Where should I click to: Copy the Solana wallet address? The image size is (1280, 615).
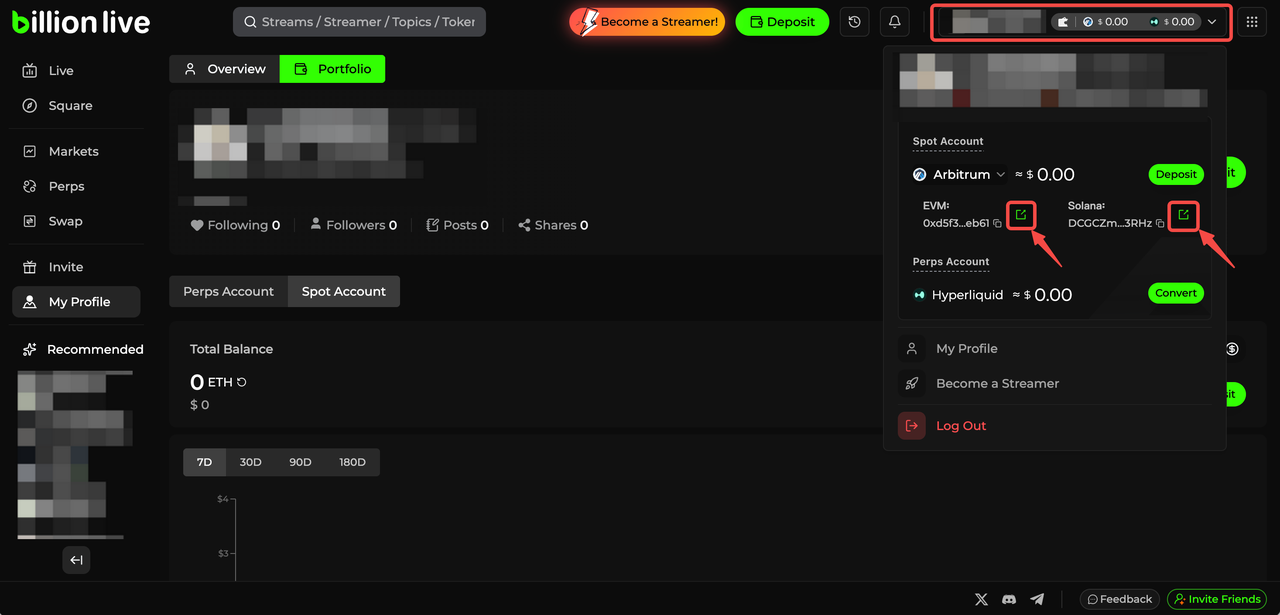[1160, 224]
